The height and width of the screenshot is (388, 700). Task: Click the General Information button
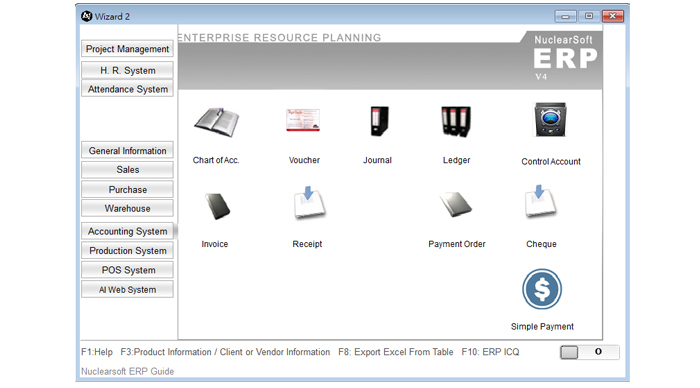coord(127,150)
